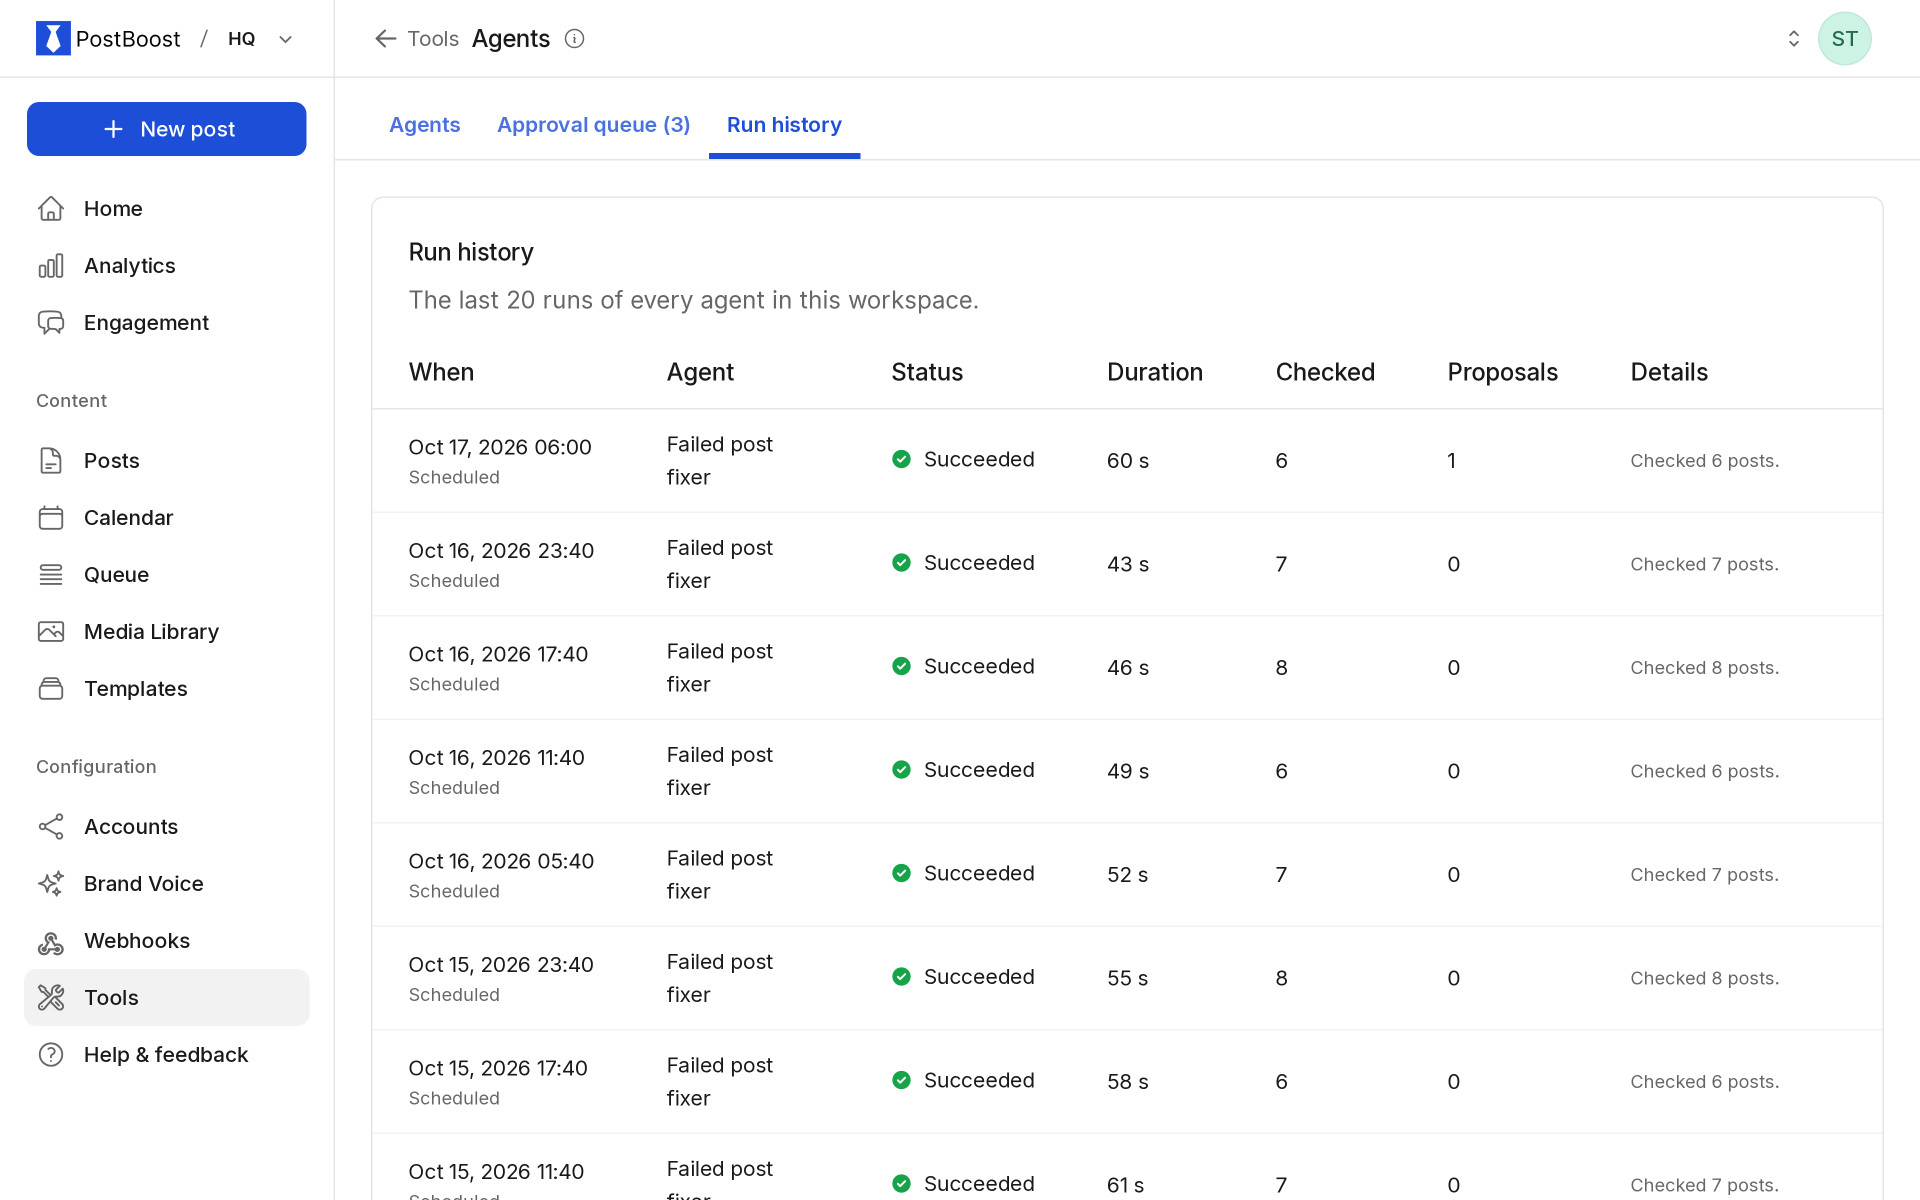This screenshot has width=1920, height=1200.
Task: Click the Duration column header
Action: pyautogui.click(x=1154, y=372)
